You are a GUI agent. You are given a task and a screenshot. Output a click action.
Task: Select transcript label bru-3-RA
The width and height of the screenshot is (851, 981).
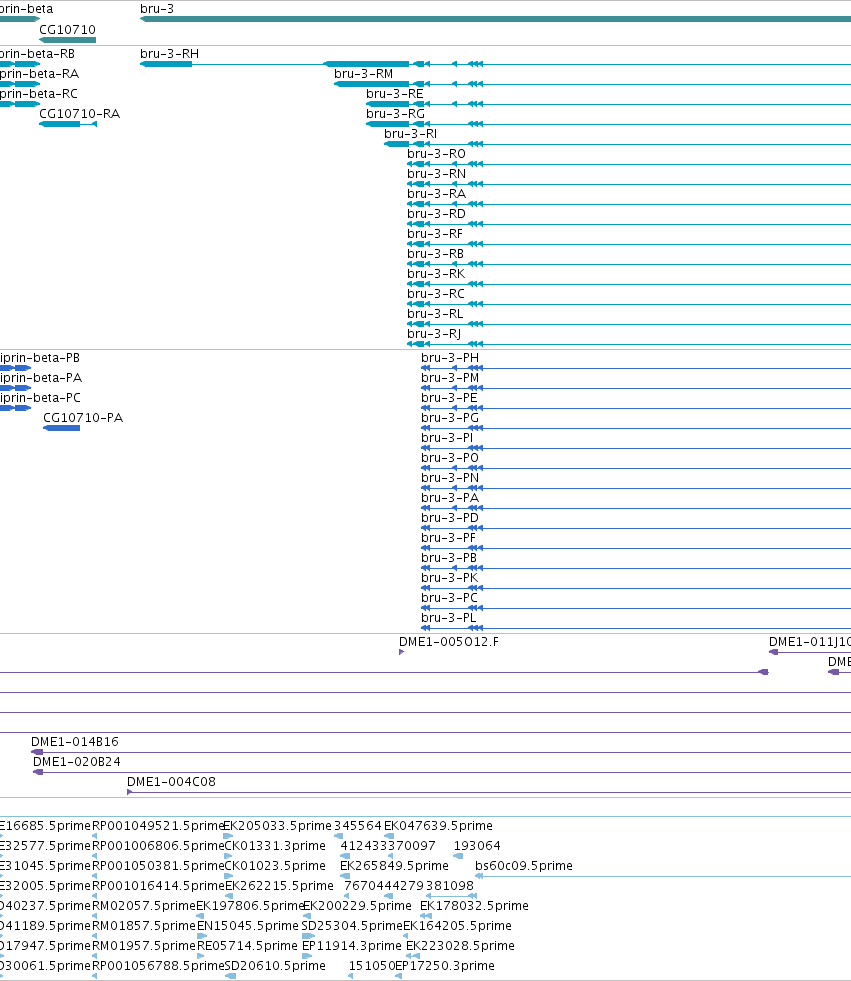[x=437, y=194]
